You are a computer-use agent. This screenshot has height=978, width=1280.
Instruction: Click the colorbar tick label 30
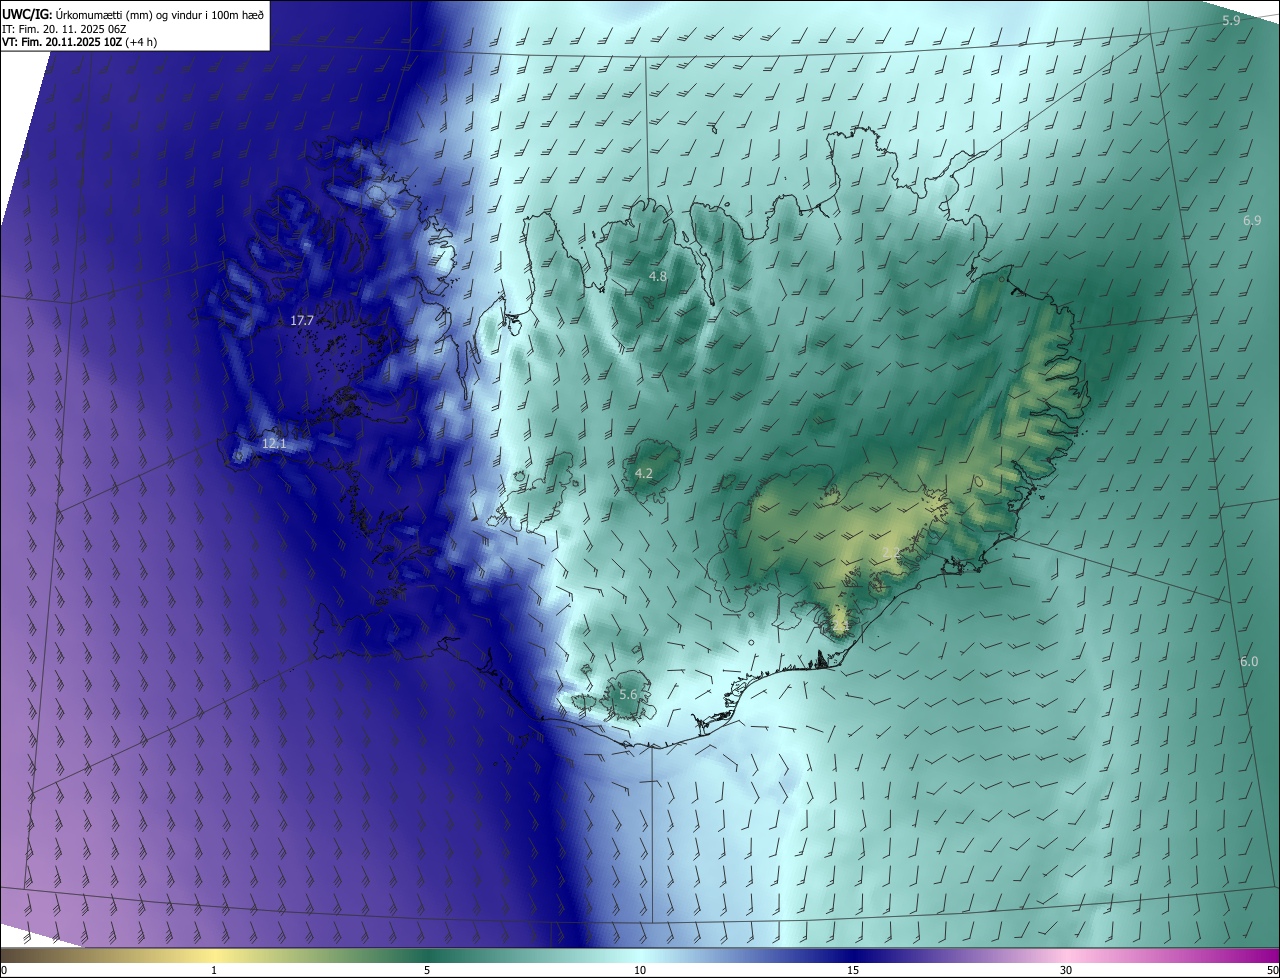[x=1066, y=970]
